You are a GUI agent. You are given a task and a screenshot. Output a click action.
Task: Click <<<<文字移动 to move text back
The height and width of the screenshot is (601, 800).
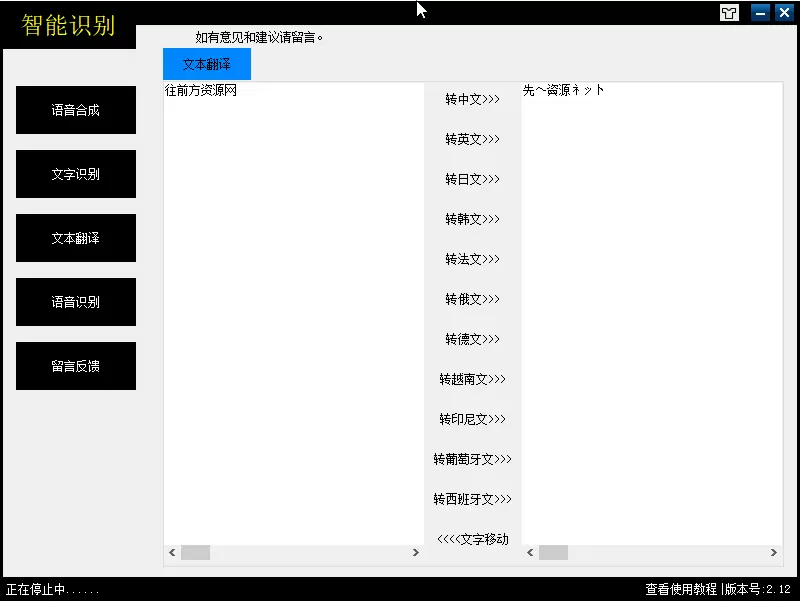[x=472, y=539]
